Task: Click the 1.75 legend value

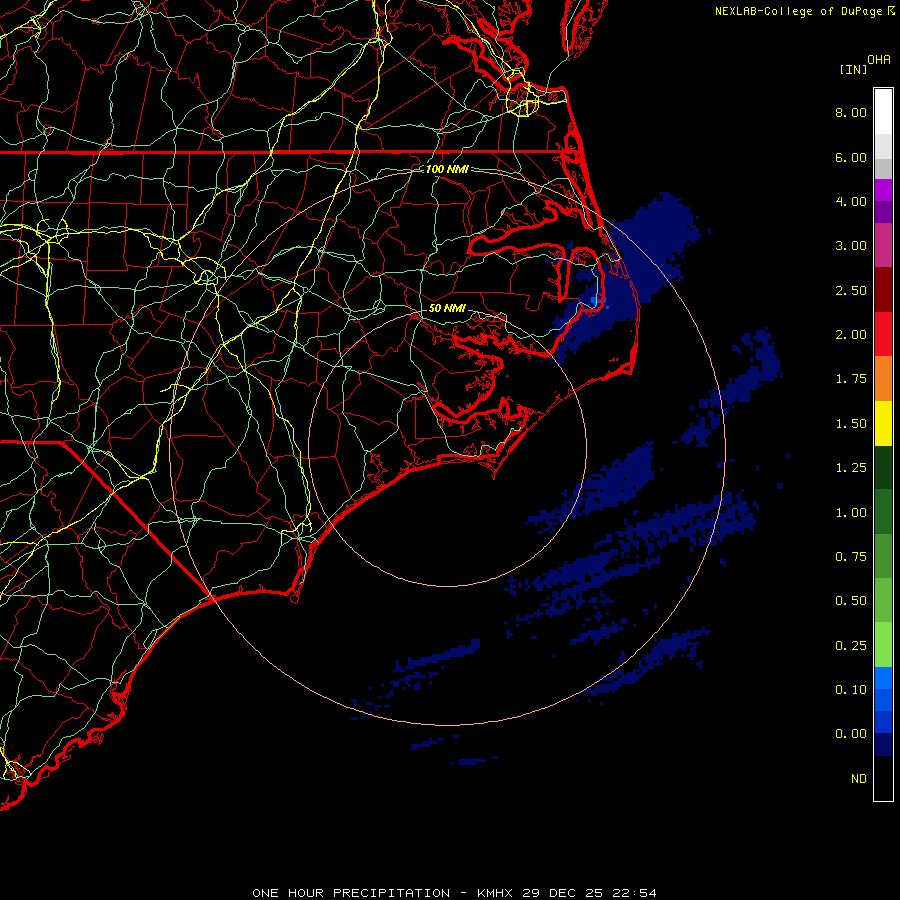Action: (851, 379)
